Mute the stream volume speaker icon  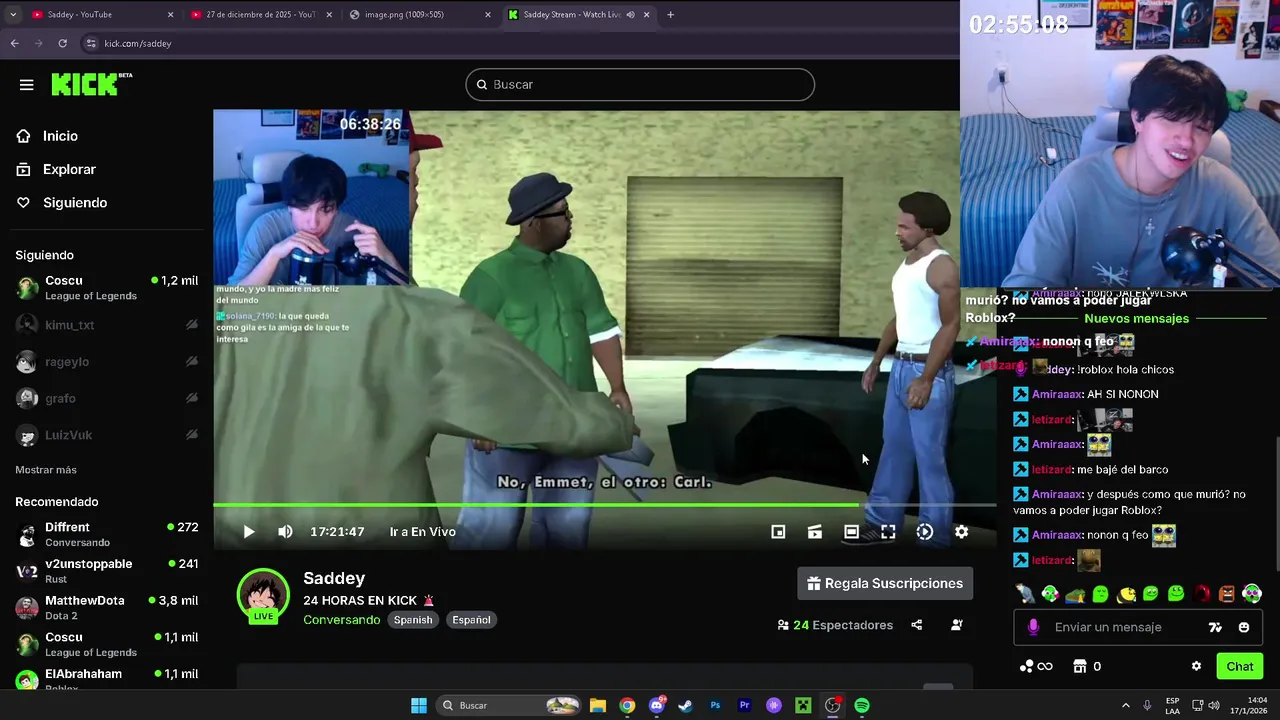pos(286,532)
